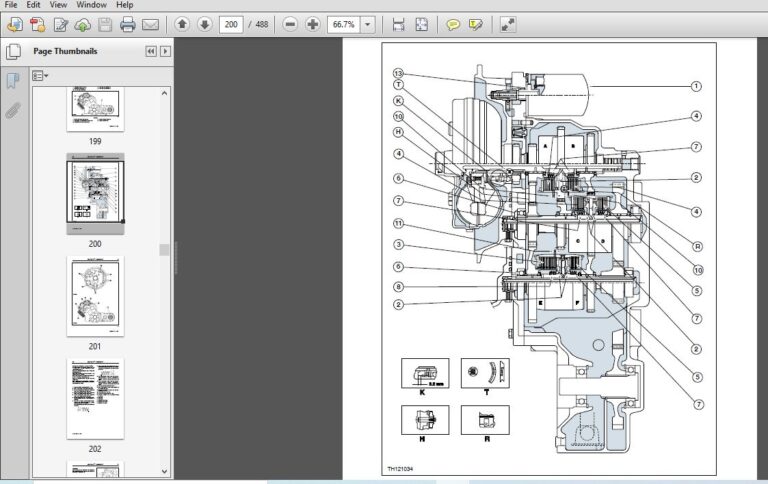Print the document with printer icon
This screenshot has width=768, height=484.
pos(127,24)
